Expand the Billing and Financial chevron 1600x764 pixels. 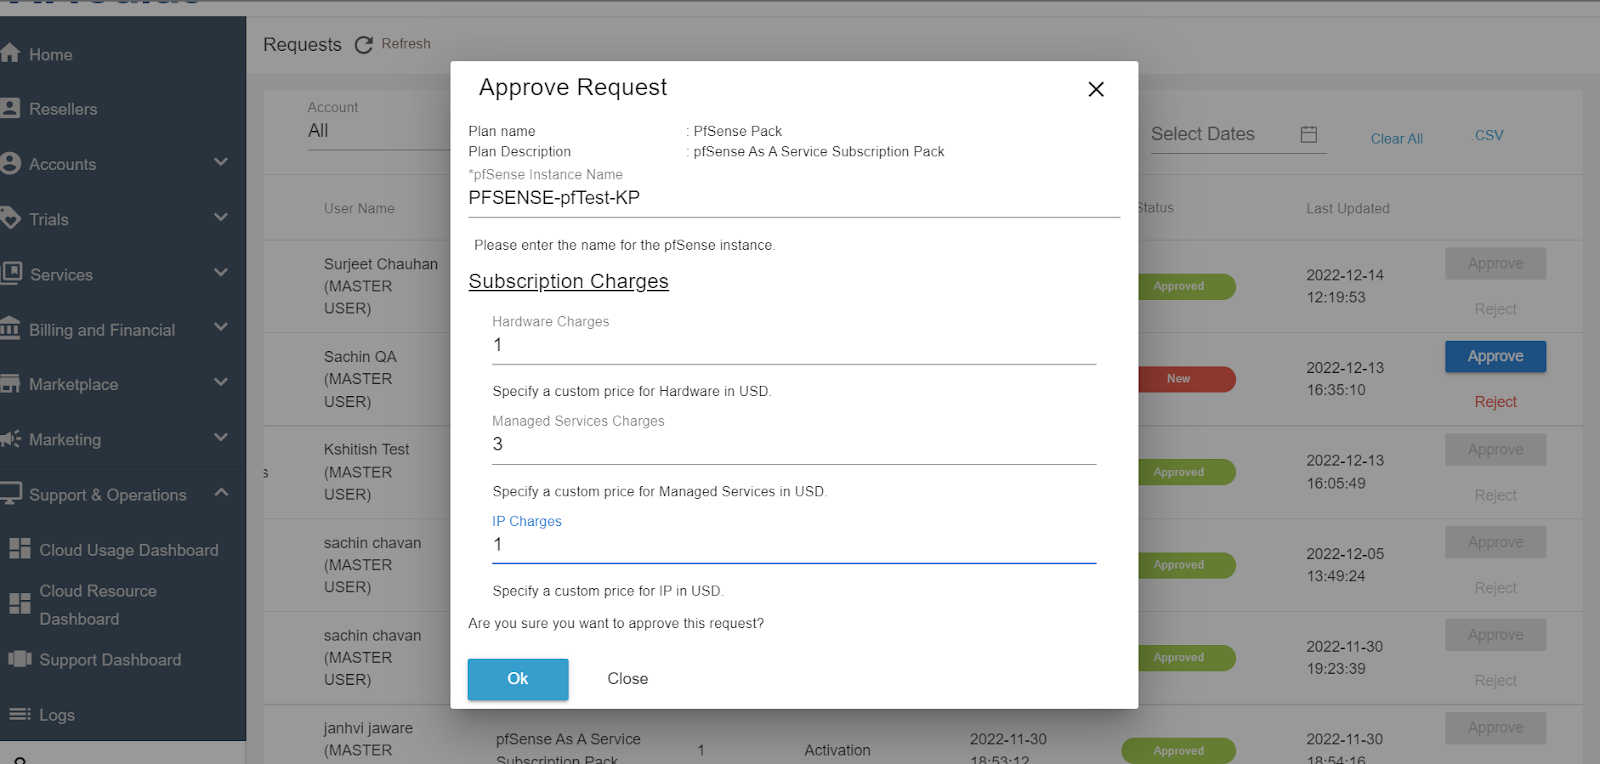click(221, 327)
